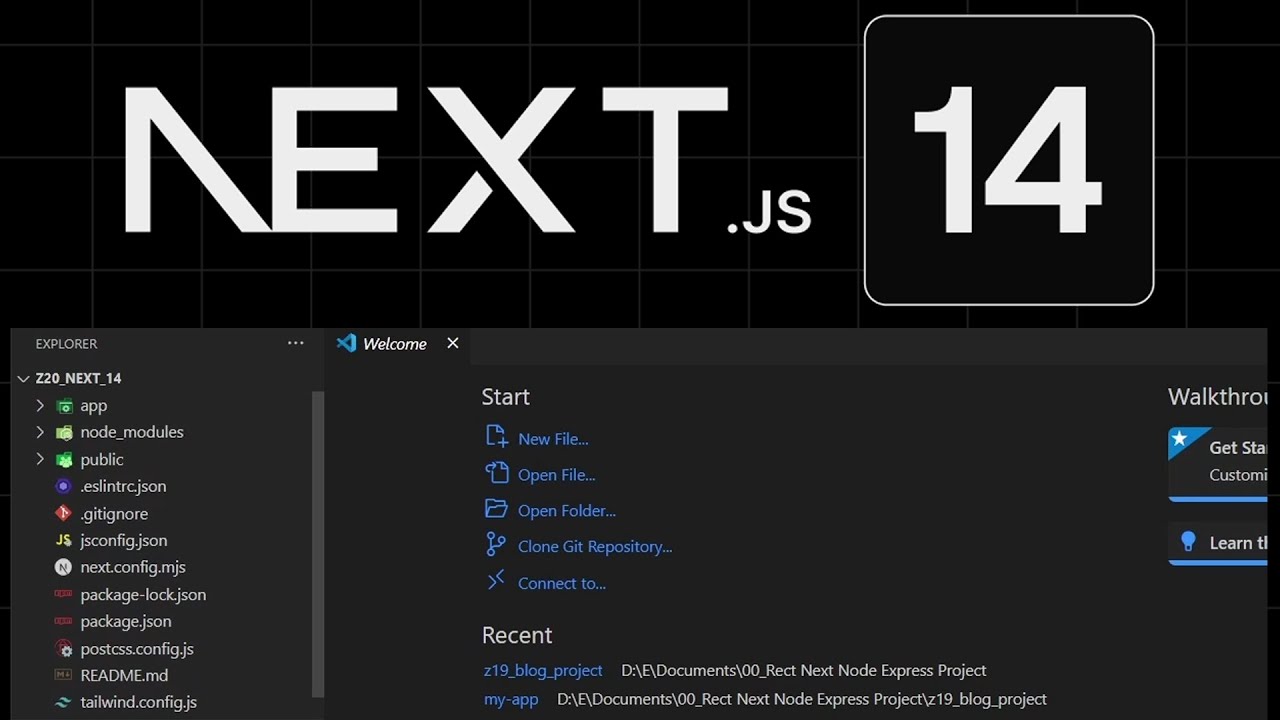Expand the app folder chevron

pos(40,406)
